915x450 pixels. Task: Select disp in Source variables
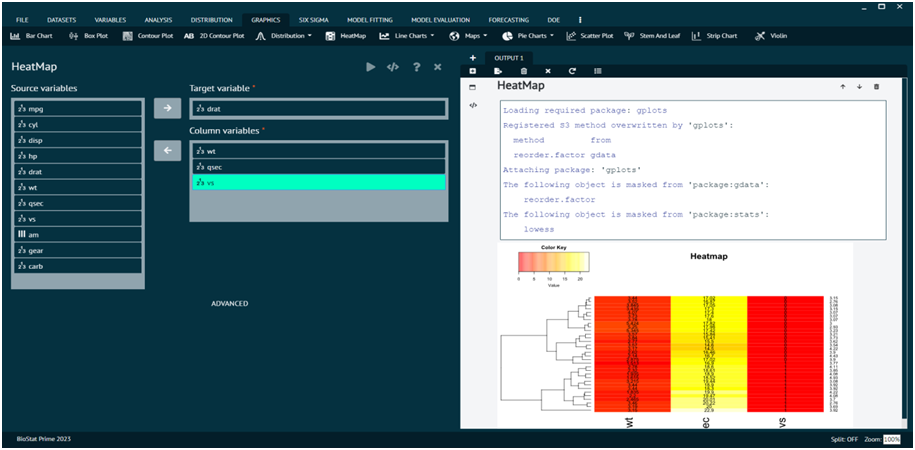pos(78,140)
